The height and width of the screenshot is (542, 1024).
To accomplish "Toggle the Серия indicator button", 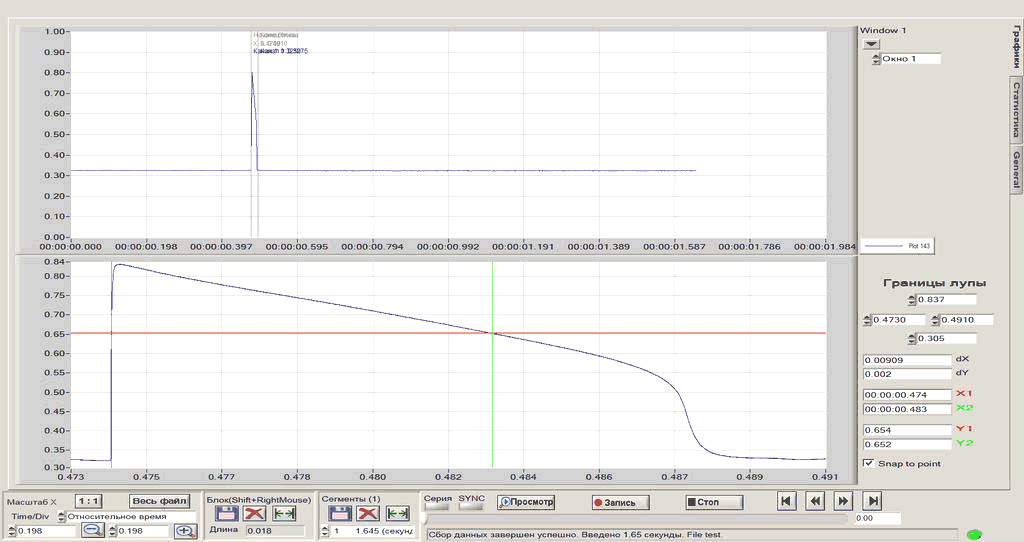I will tap(437, 507).
